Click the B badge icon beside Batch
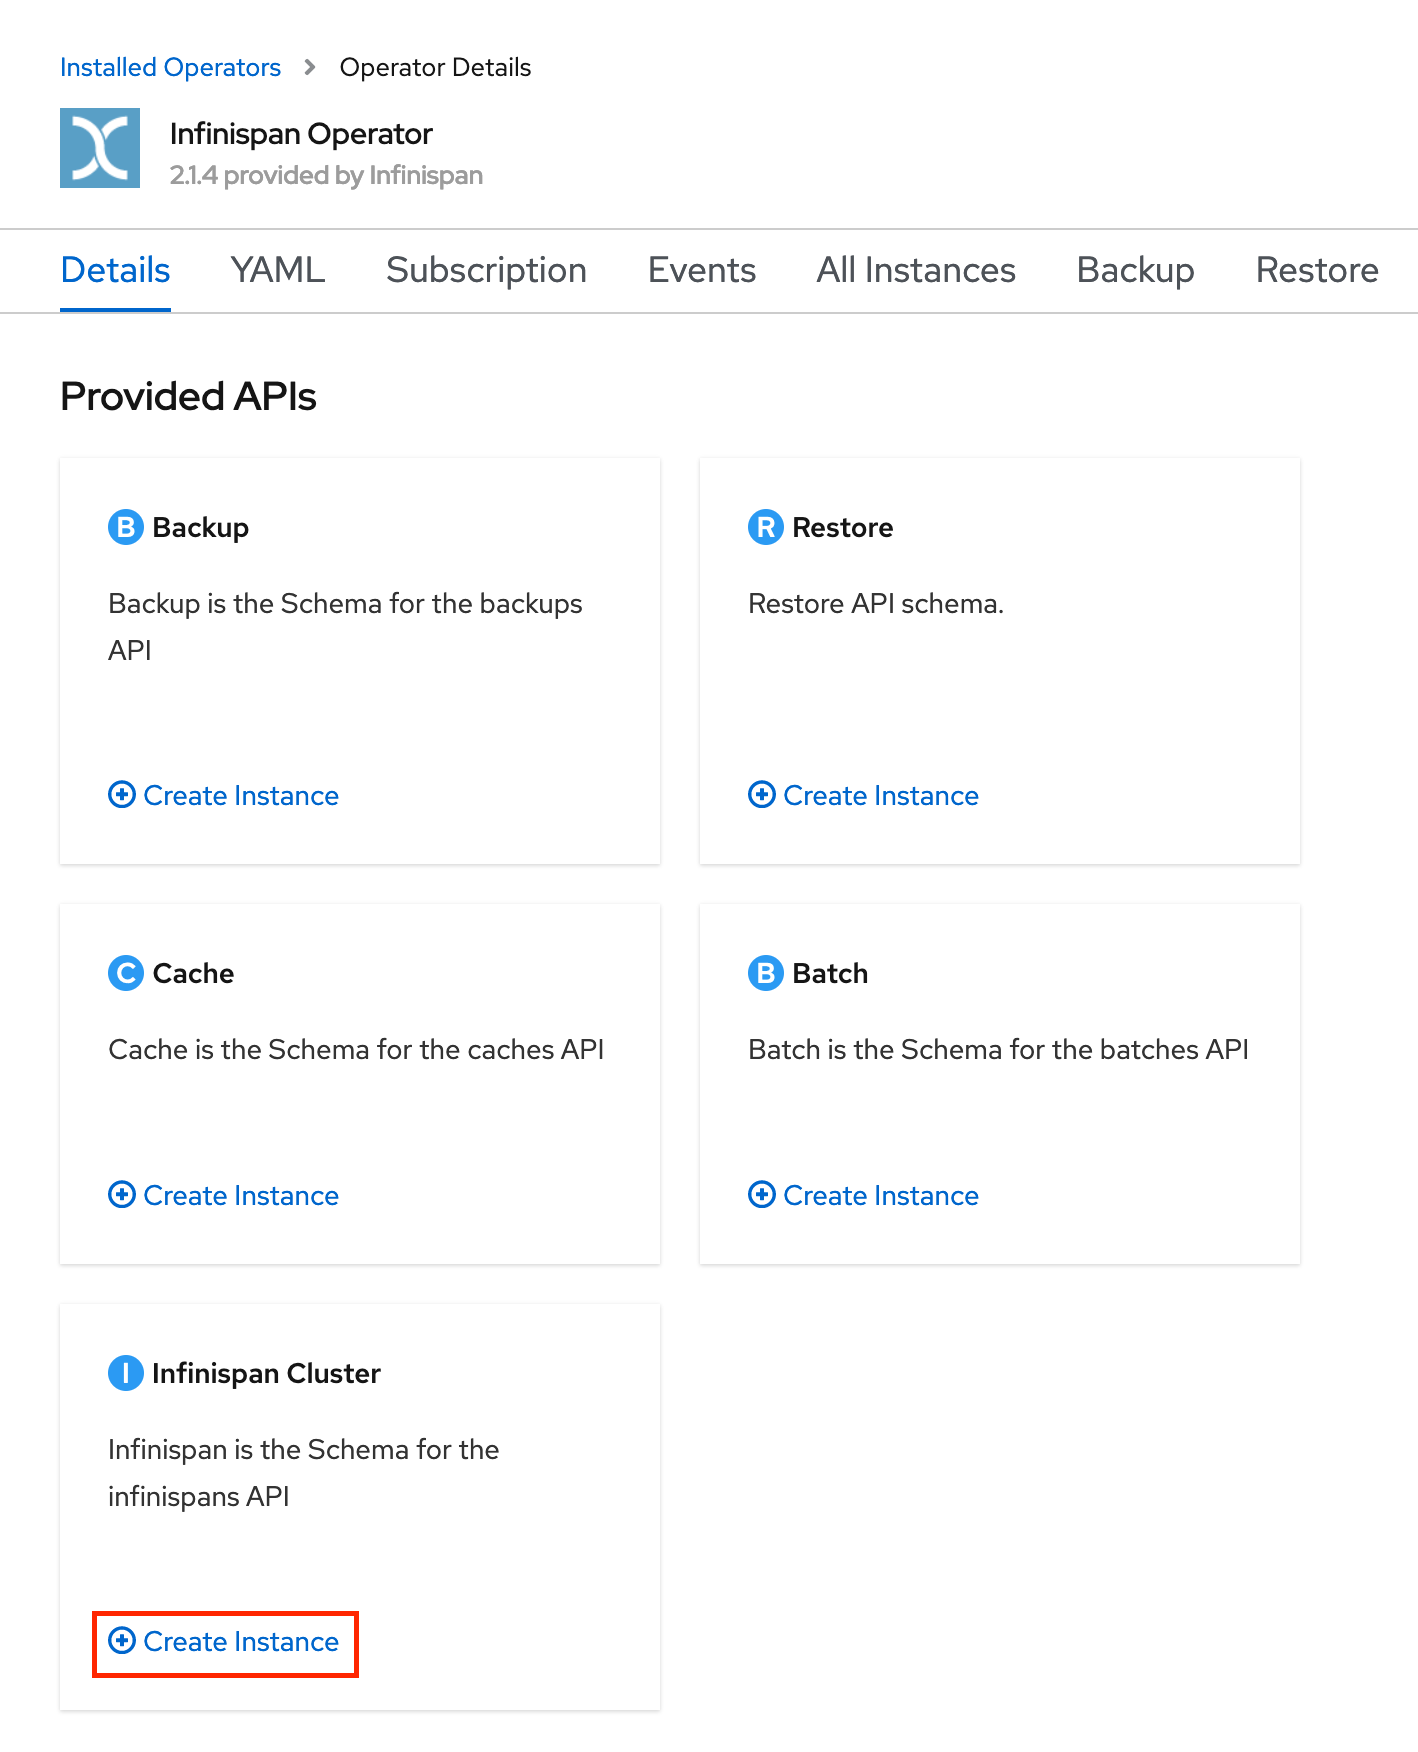 click(766, 973)
